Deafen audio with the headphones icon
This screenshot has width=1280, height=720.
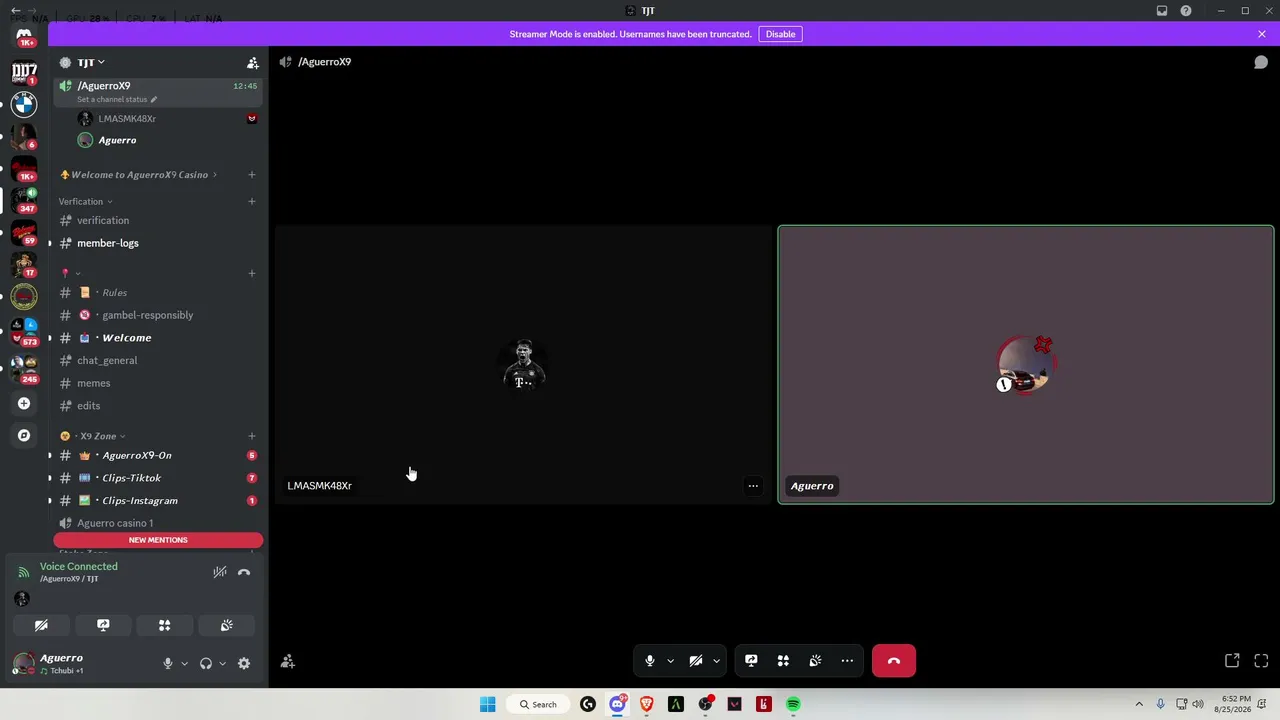(206, 663)
